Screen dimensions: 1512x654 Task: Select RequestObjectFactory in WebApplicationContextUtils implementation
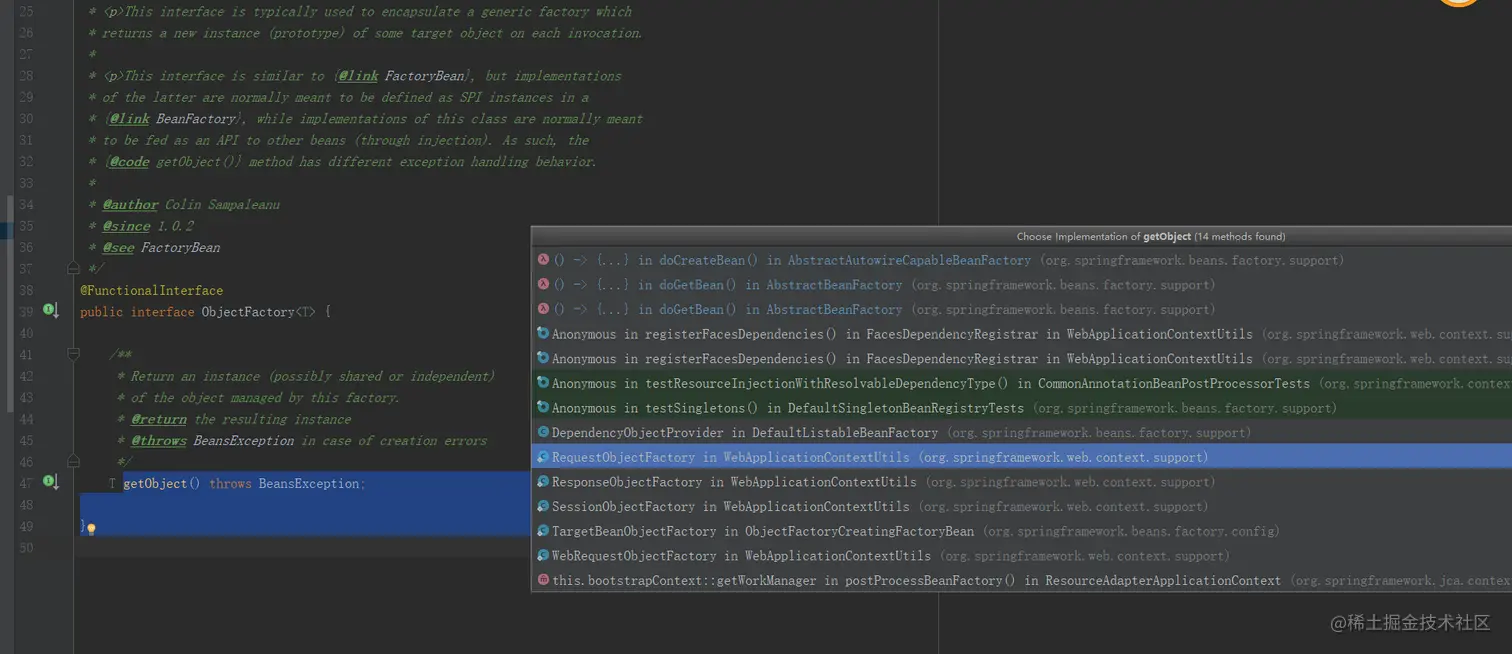pyautogui.click(x=1021, y=457)
